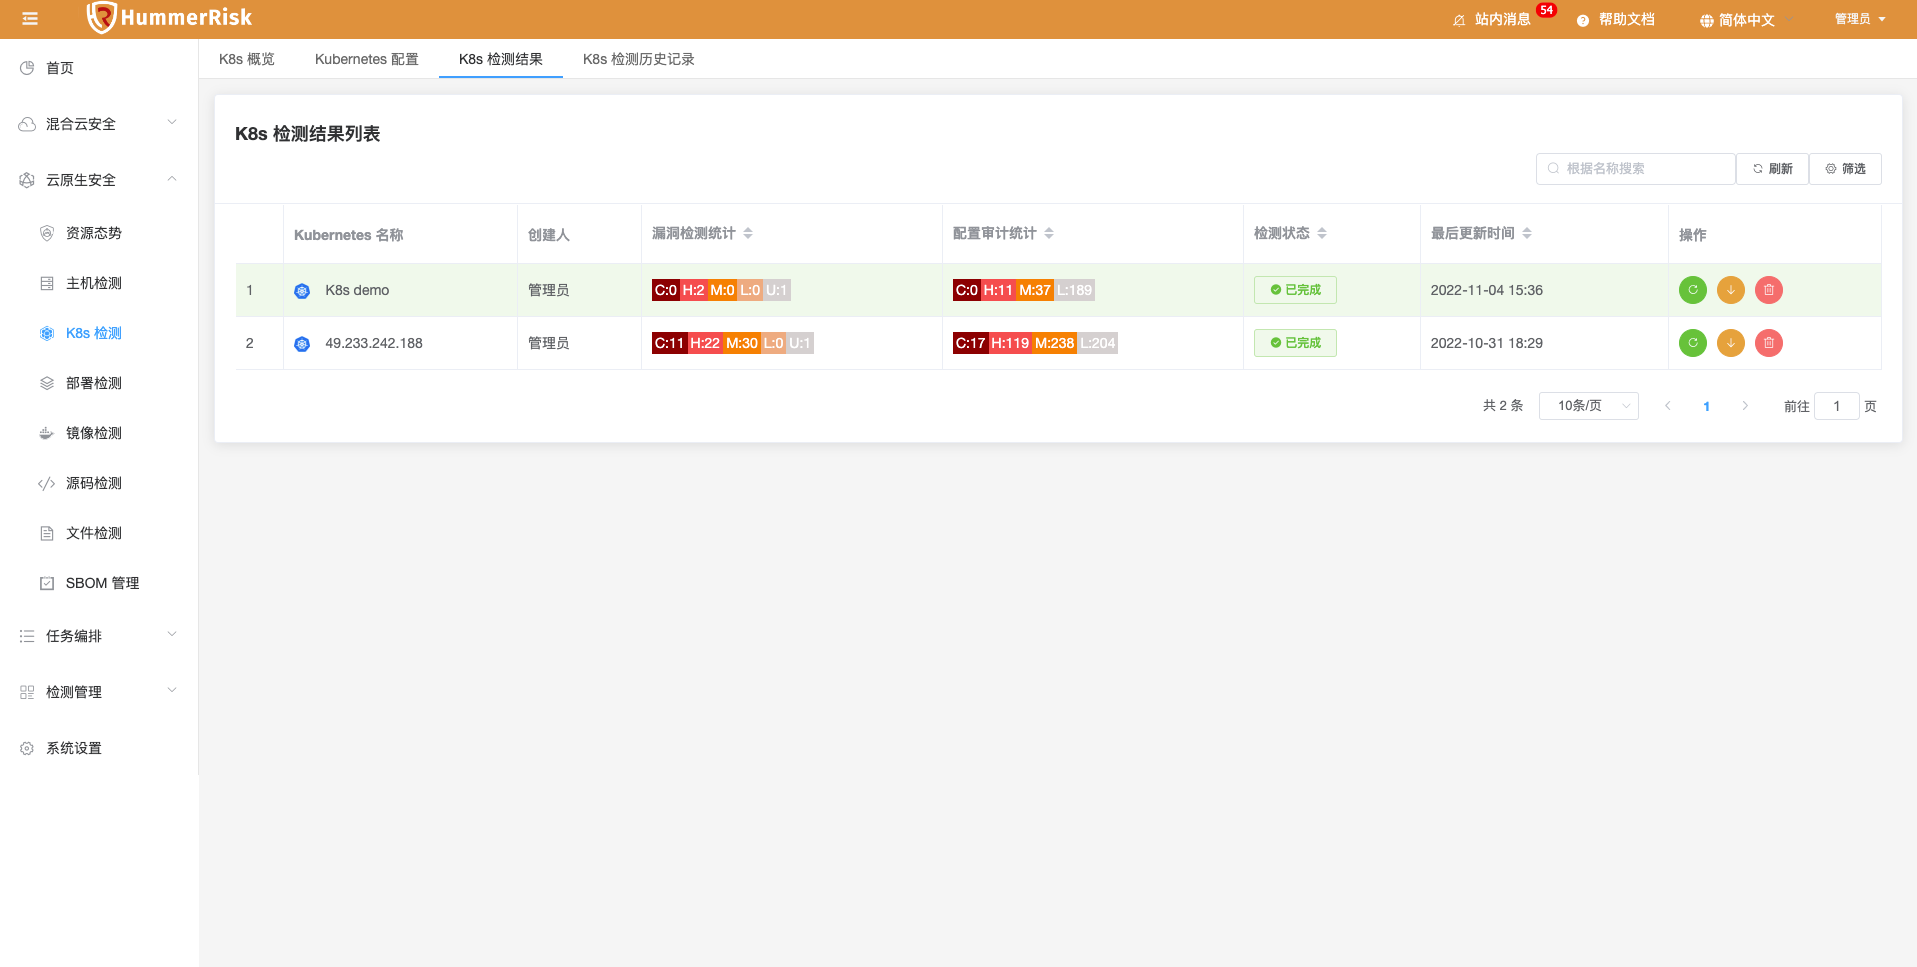Open 系统设置 from the sidebar
The image size is (1917, 967).
(72, 747)
